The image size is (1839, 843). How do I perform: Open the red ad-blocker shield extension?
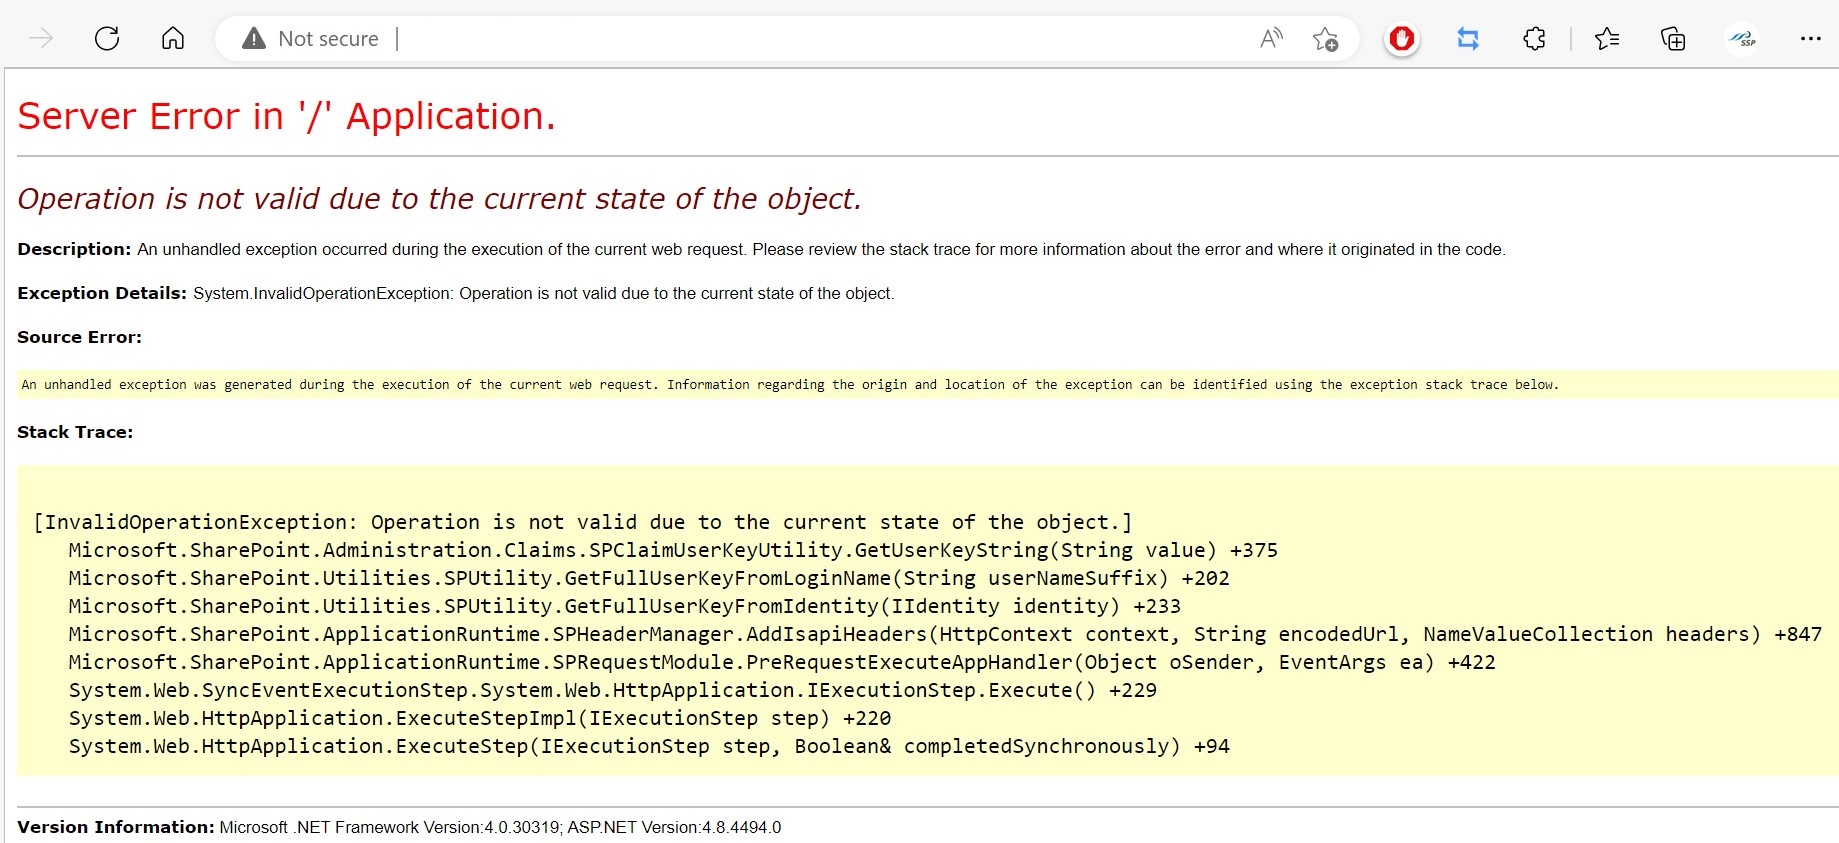tap(1402, 39)
